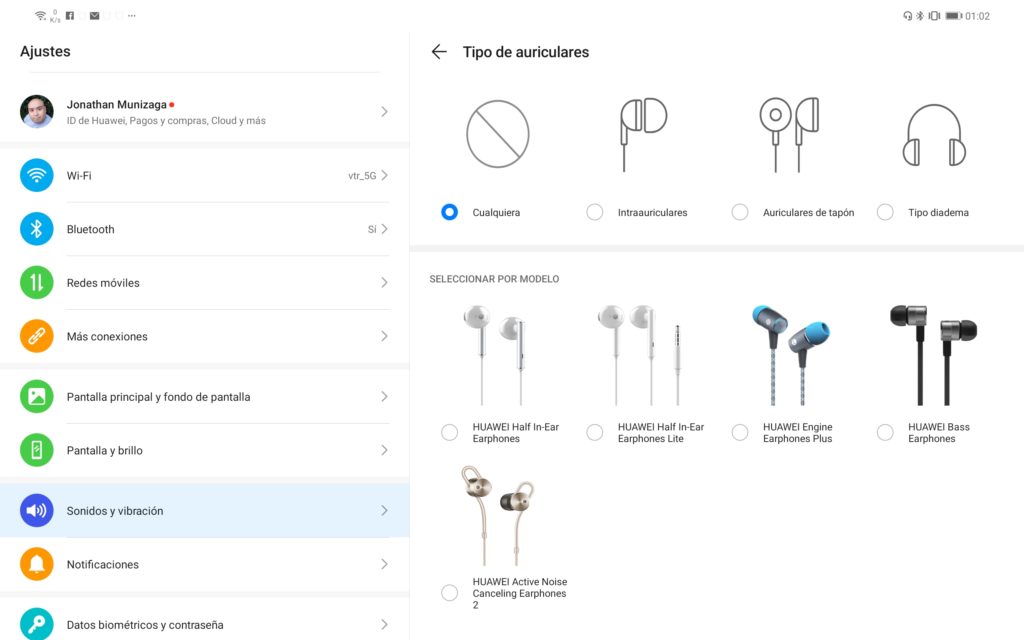Select the Intraauriculares radio option
Image resolution: width=1024 pixels, height=640 pixels.
[x=594, y=212]
